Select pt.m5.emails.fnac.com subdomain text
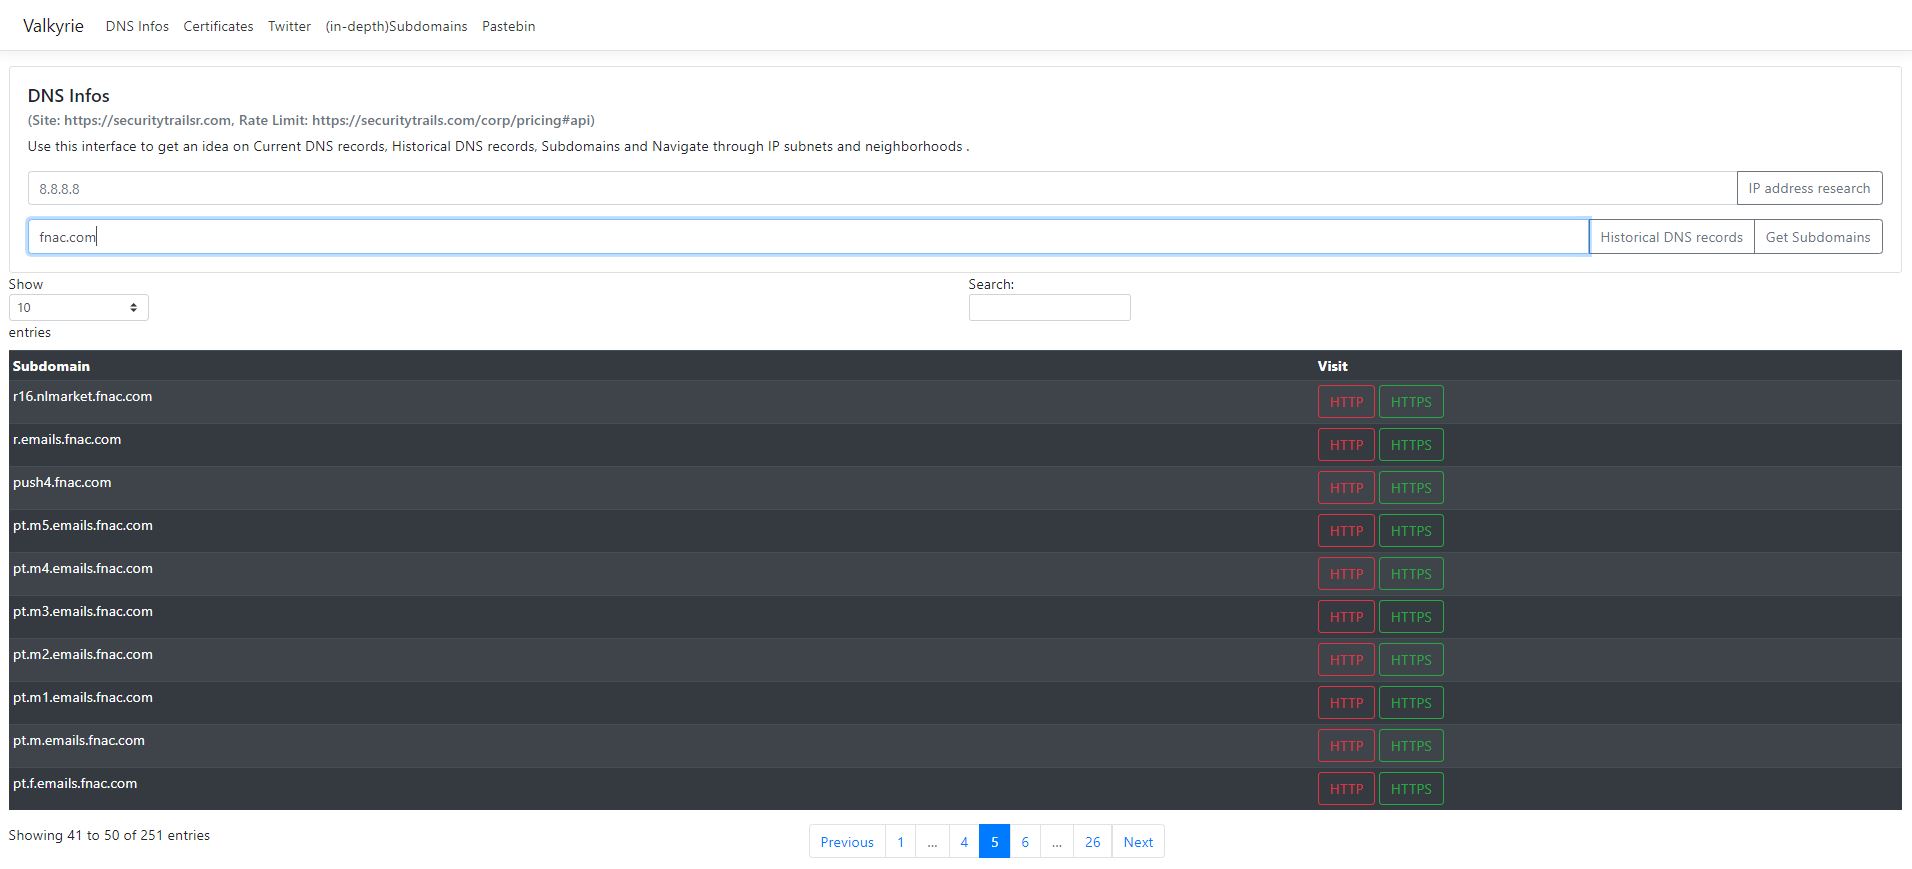The height and width of the screenshot is (869, 1912). (83, 525)
